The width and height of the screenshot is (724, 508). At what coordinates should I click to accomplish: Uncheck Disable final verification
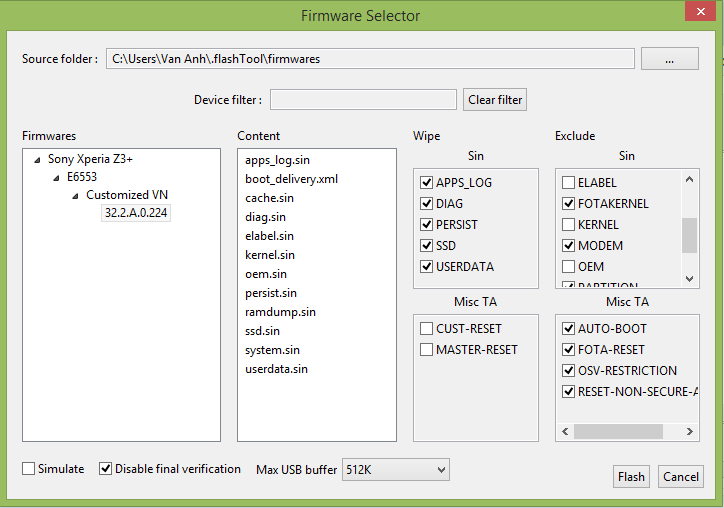(106, 469)
